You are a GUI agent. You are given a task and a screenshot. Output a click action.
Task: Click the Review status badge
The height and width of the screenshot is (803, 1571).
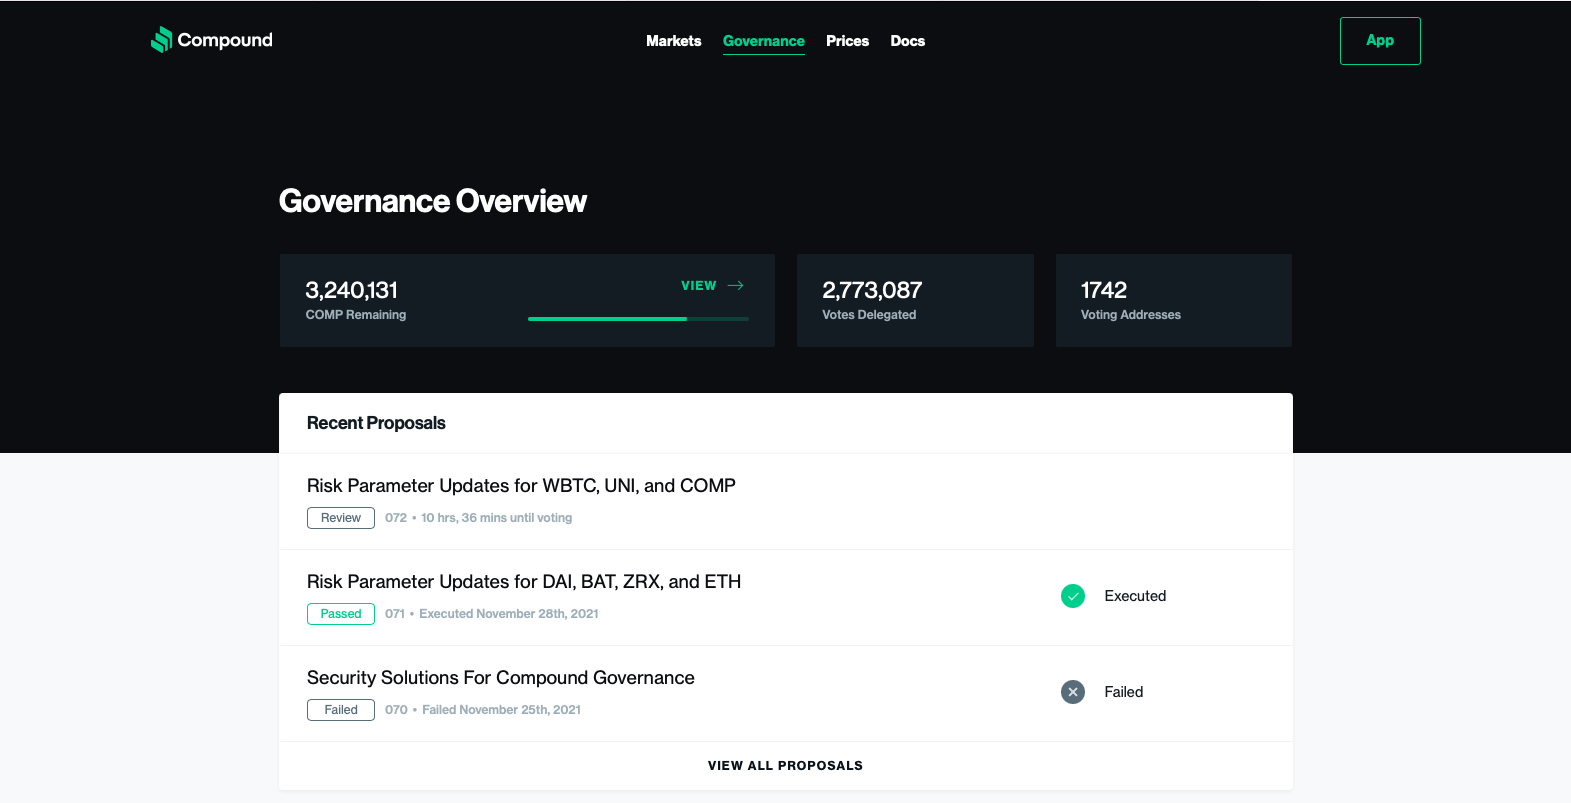[341, 518]
